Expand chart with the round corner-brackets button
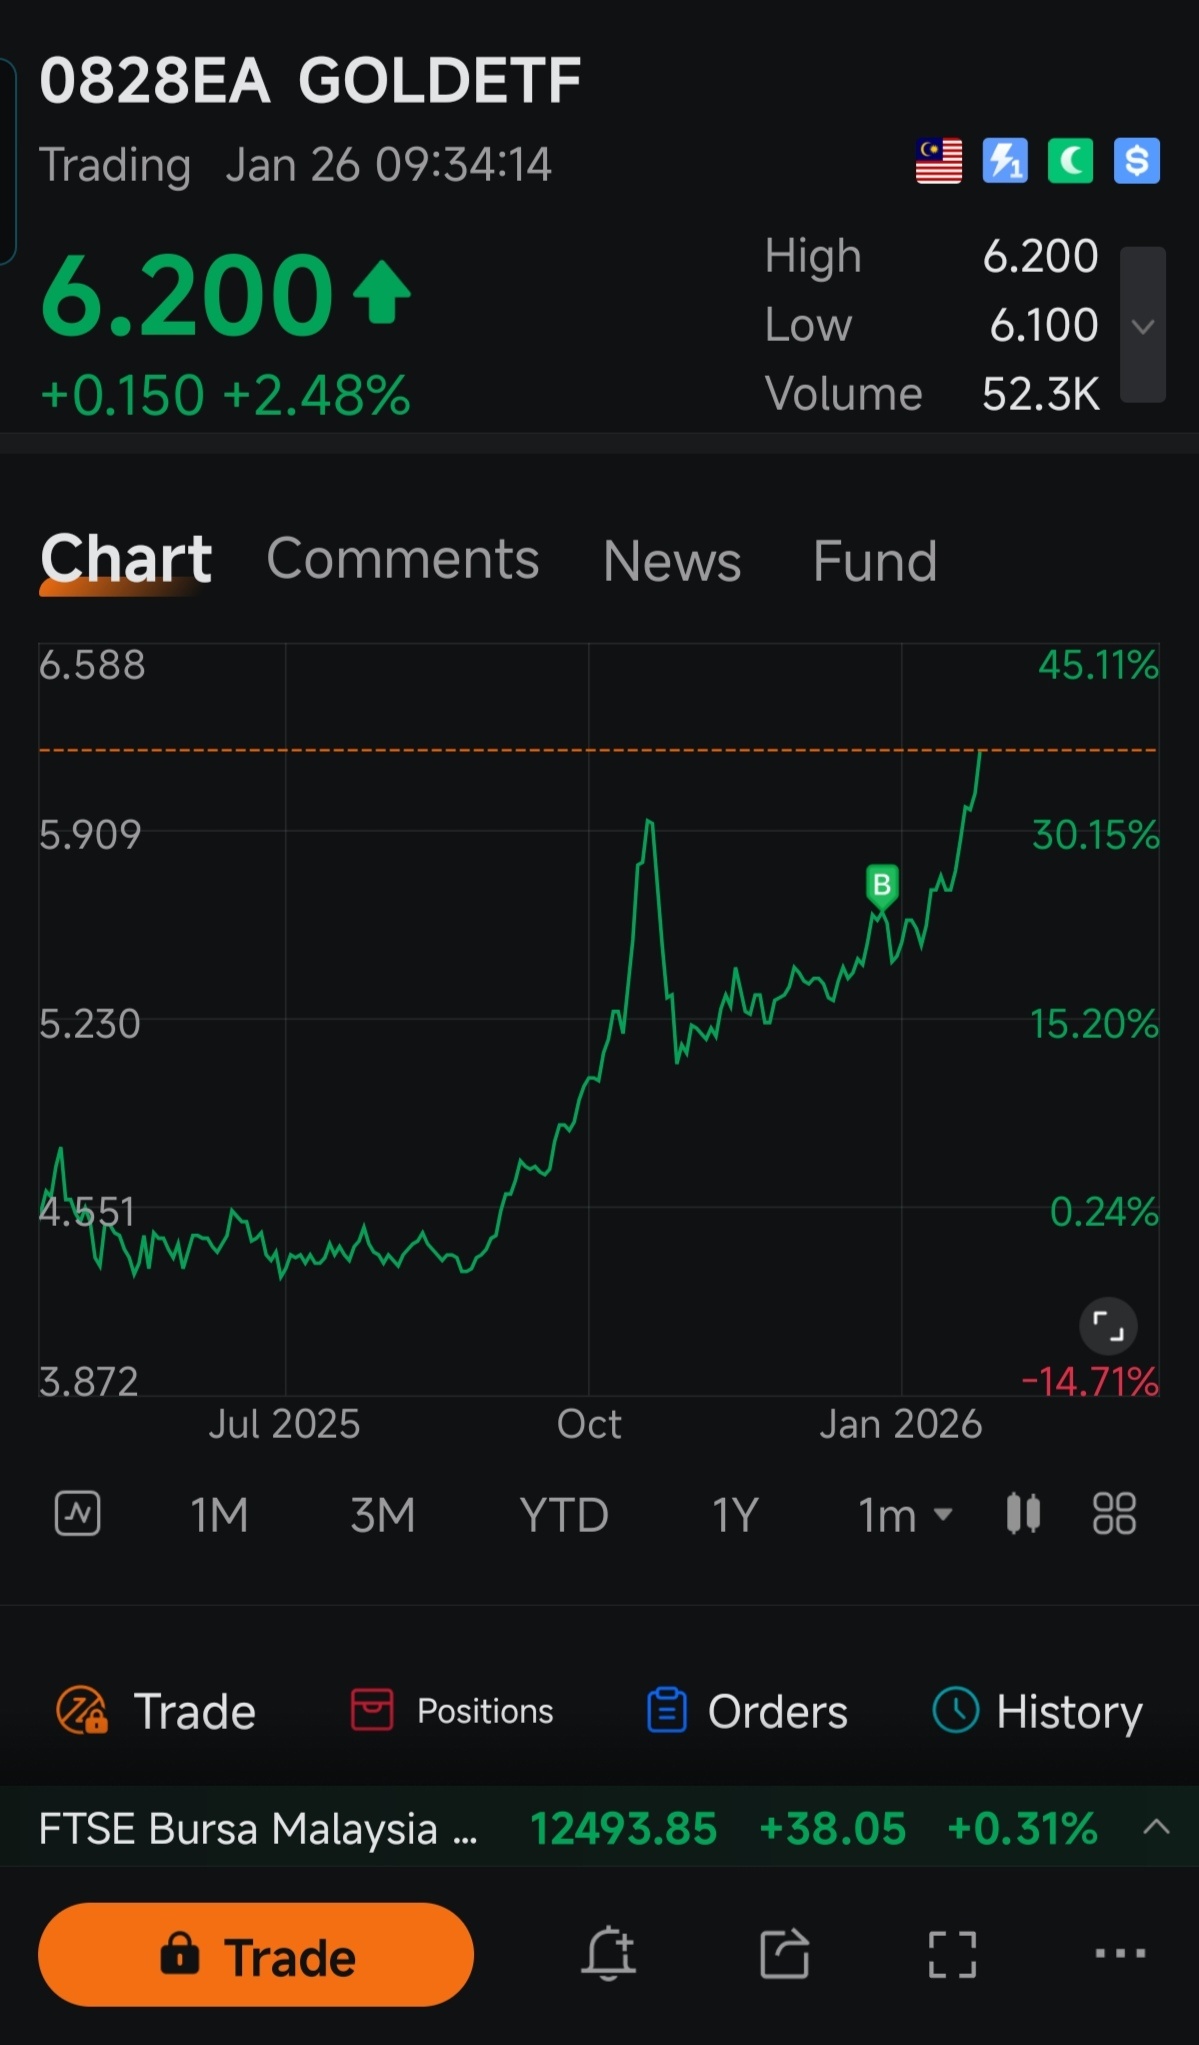The height and width of the screenshot is (2045, 1199). [1108, 1326]
